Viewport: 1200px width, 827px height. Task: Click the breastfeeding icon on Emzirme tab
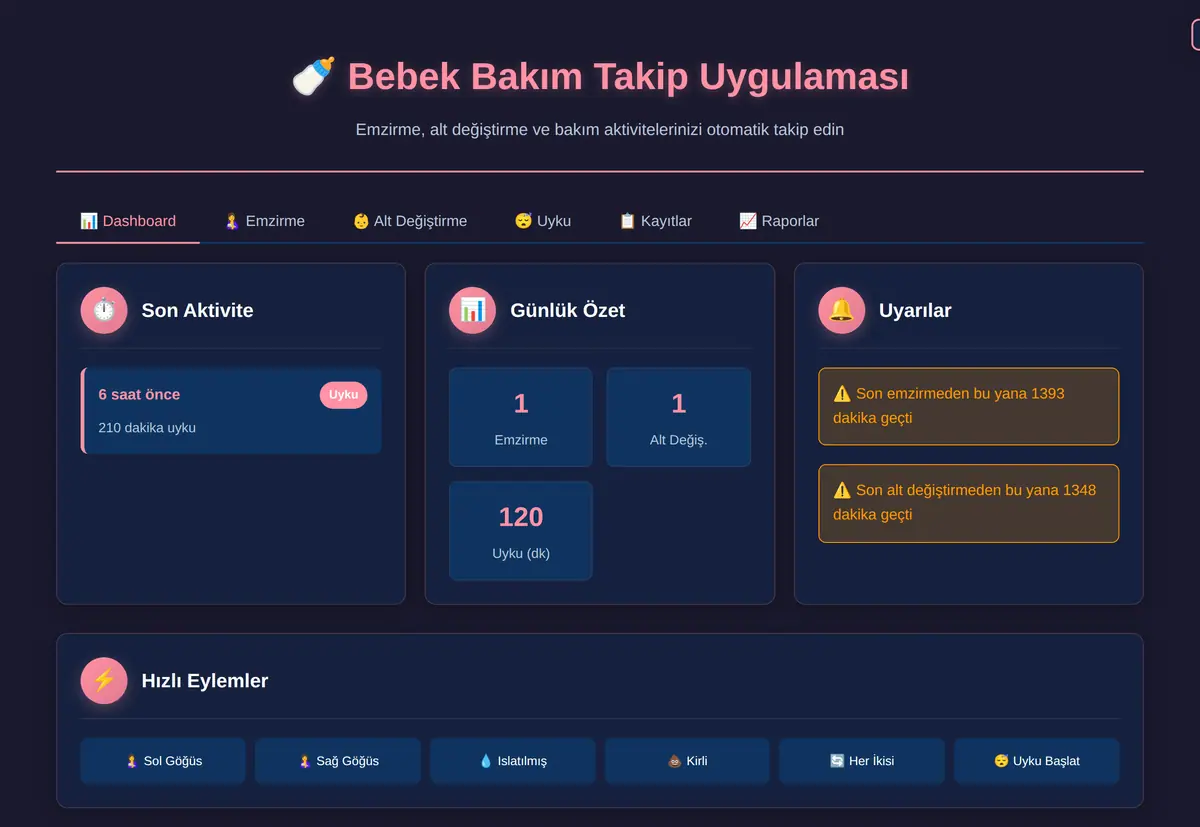click(231, 221)
